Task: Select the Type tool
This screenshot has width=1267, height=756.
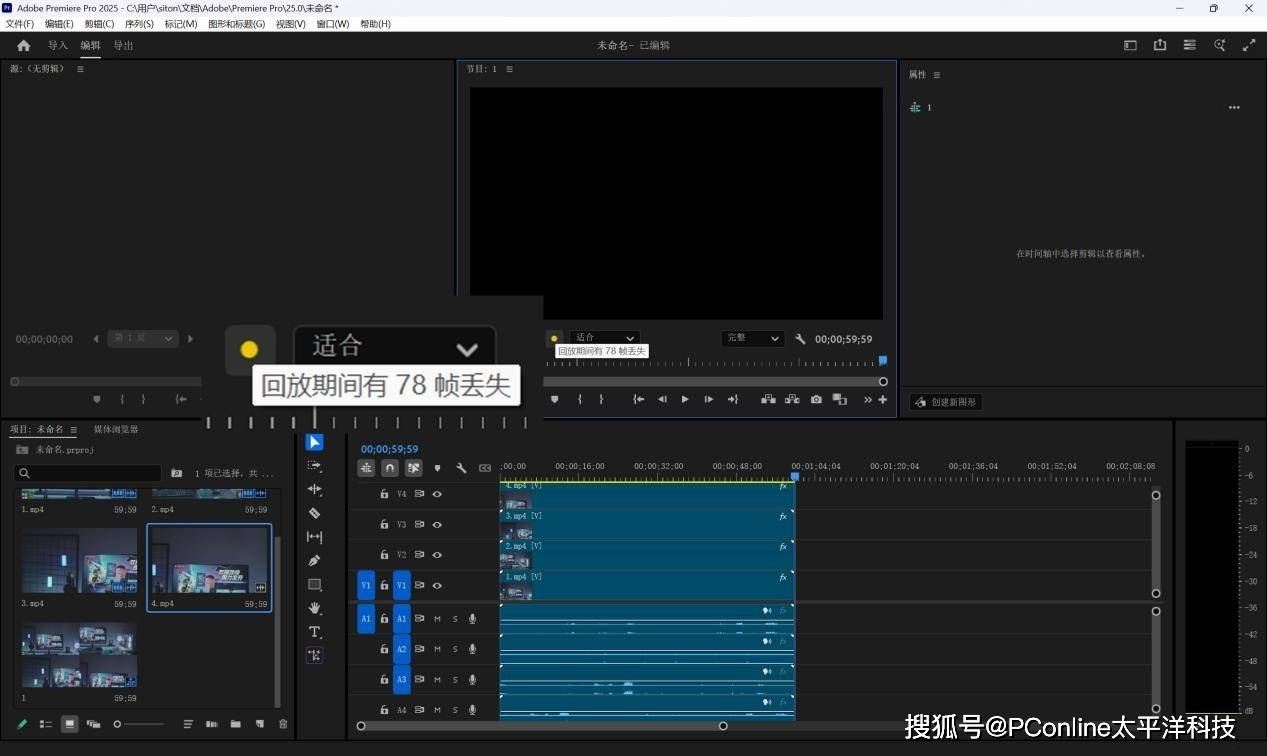Action: pyautogui.click(x=314, y=632)
